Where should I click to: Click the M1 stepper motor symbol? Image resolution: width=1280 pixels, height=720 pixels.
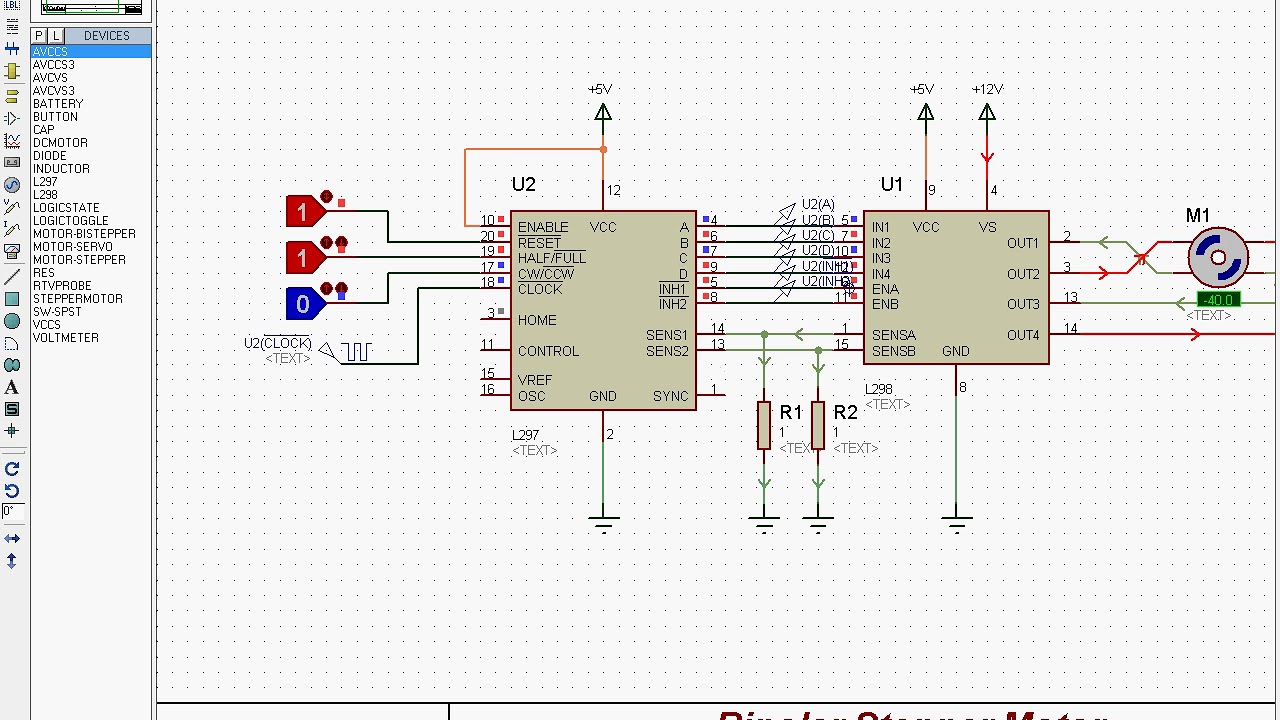coord(1218,258)
